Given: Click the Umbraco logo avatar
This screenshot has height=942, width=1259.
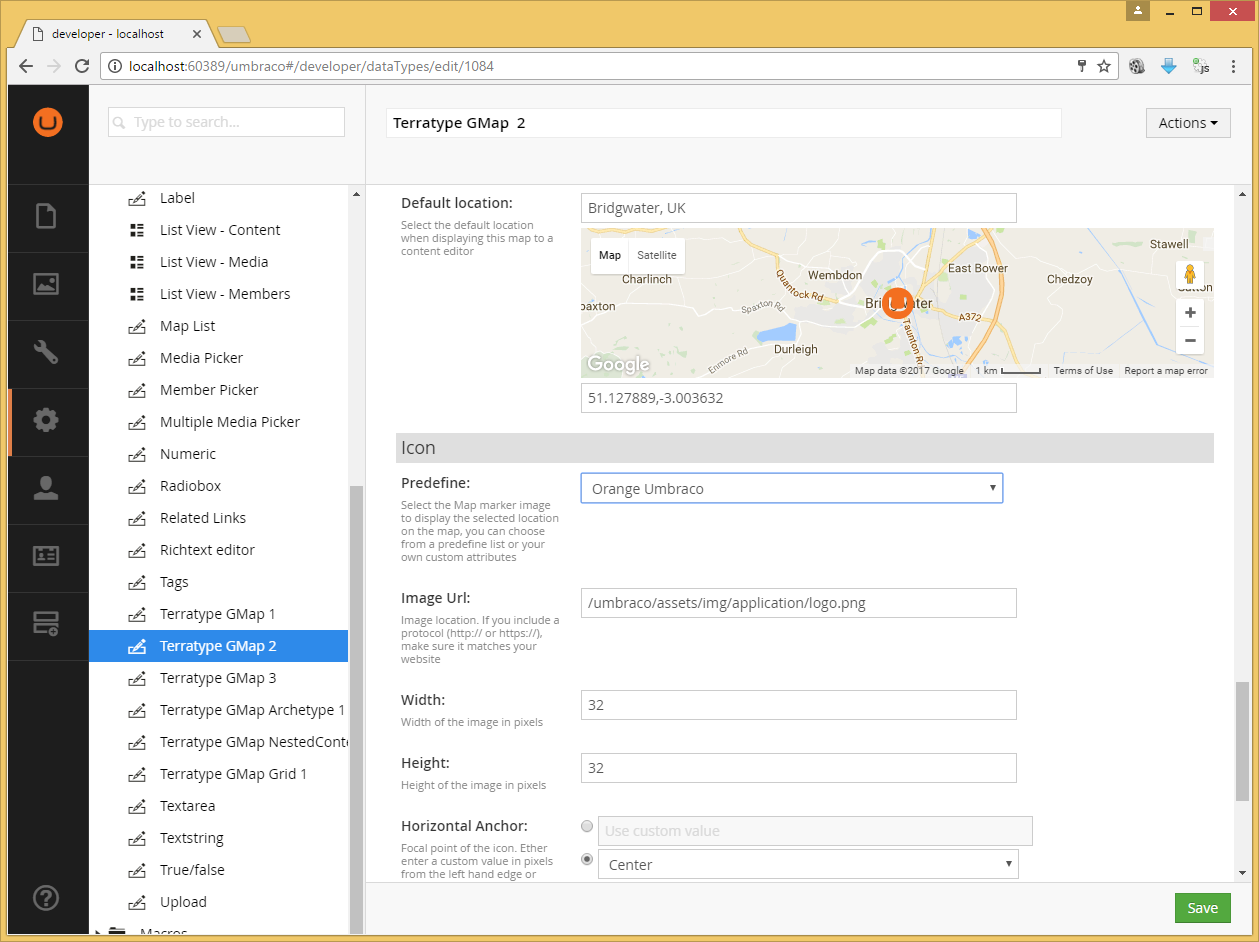Looking at the screenshot, I should pos(47,122).
